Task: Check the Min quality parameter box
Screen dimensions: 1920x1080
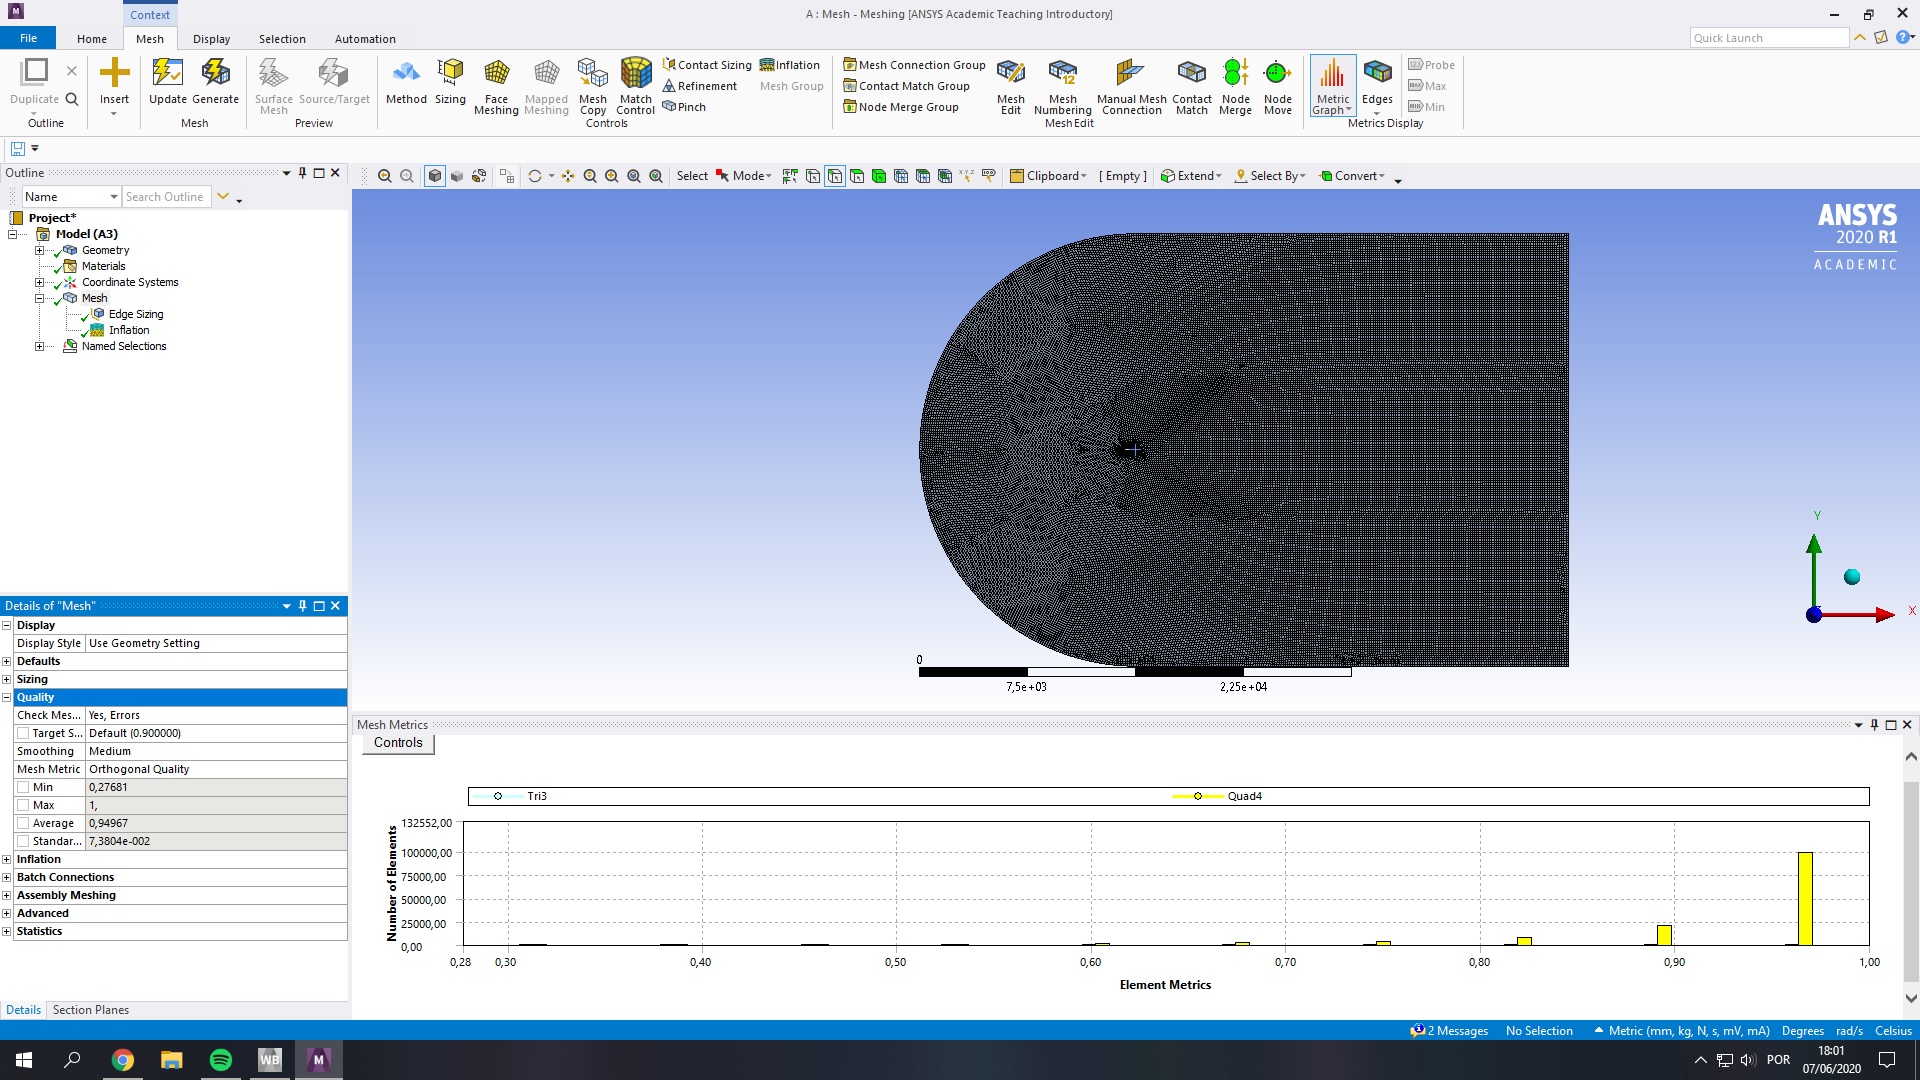Action: point(23,787)
